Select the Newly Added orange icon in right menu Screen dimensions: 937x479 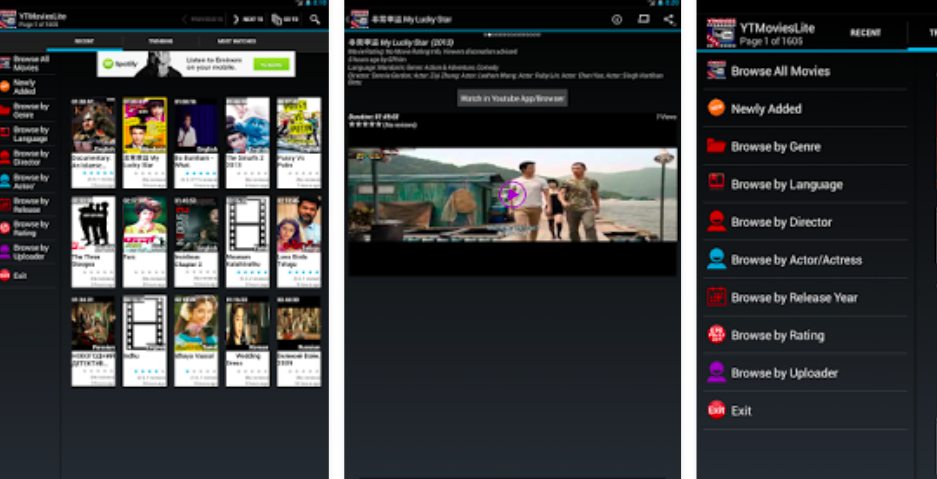coord(716,108)
